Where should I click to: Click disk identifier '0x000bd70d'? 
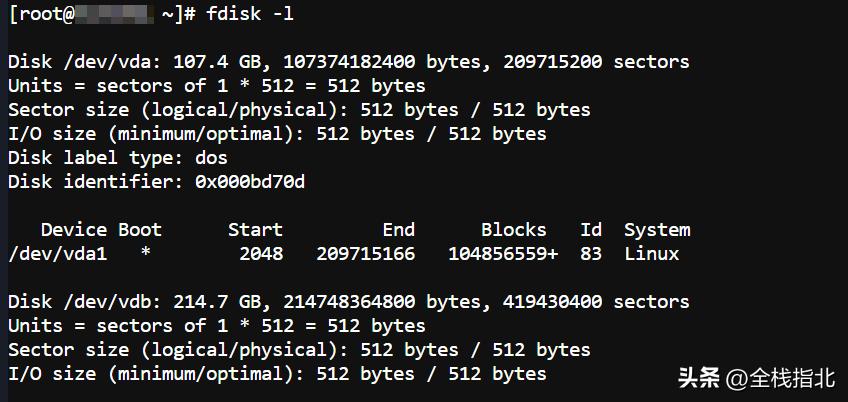click(250, 182)
